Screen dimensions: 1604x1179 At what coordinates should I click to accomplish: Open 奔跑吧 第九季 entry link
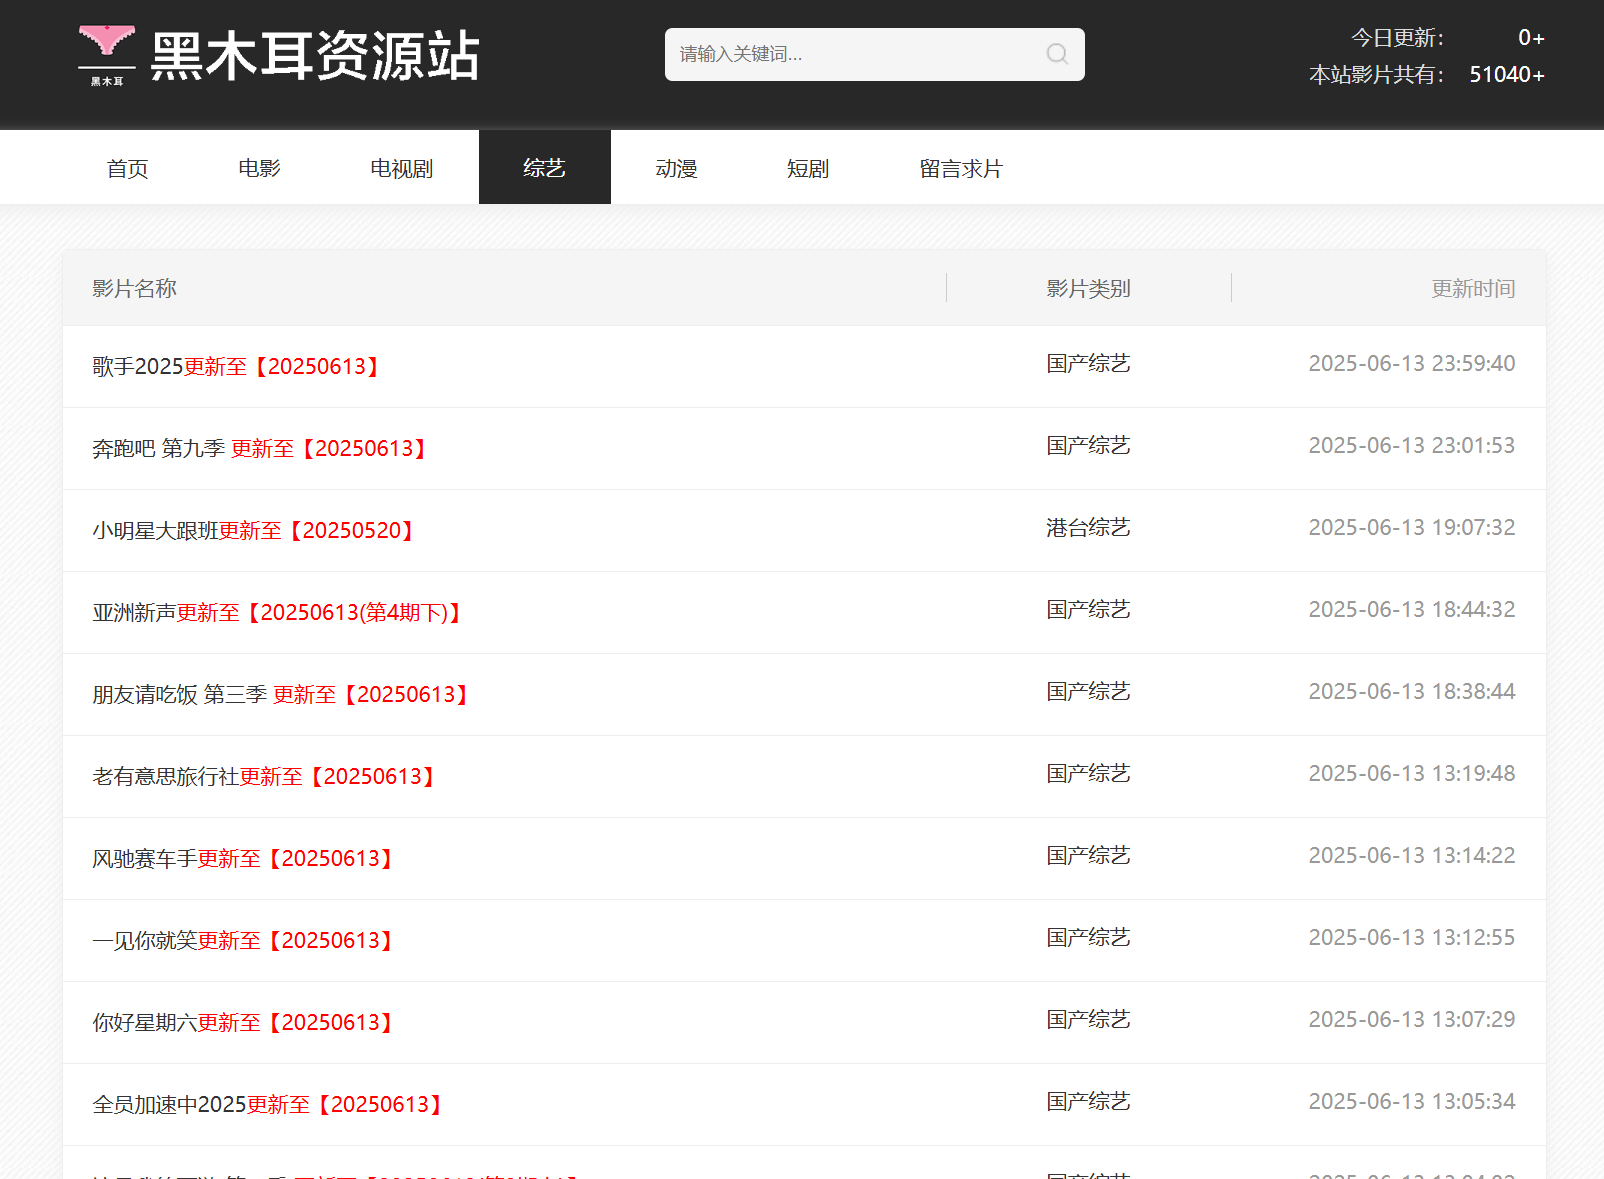(x=261, y=448)
